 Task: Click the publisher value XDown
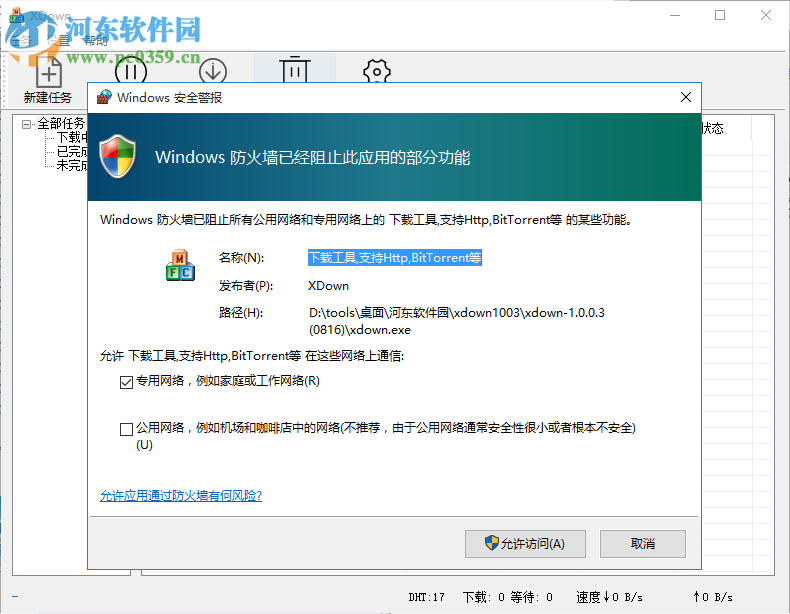tap(328, 286)
